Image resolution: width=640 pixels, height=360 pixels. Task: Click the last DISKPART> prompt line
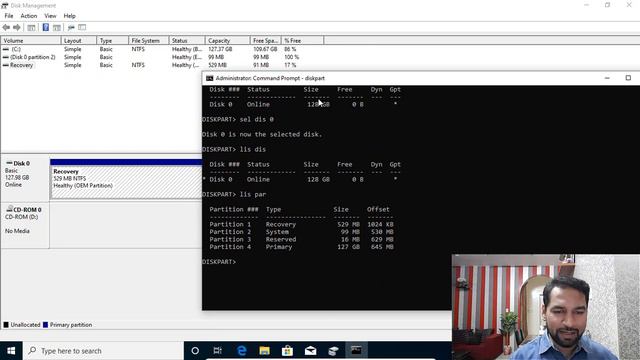point(219,262)
